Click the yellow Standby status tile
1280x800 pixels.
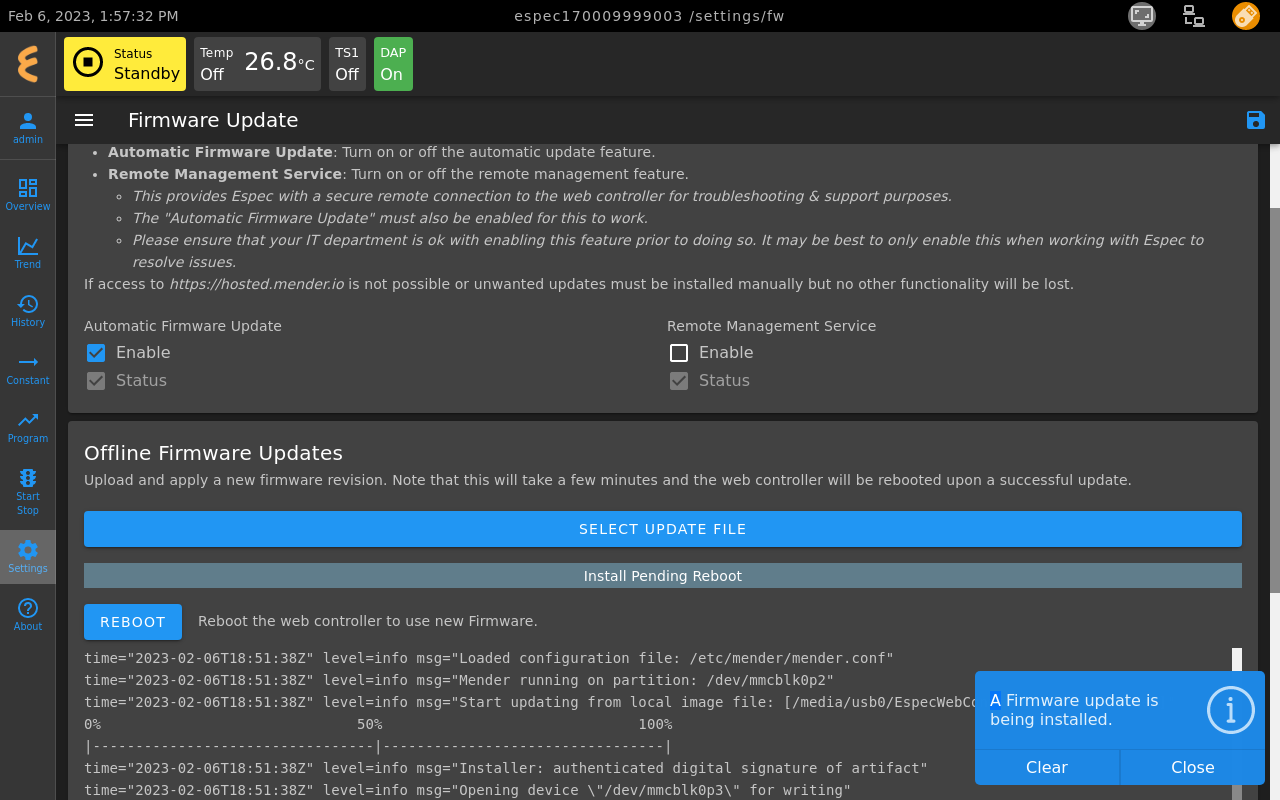pos(125,64)
